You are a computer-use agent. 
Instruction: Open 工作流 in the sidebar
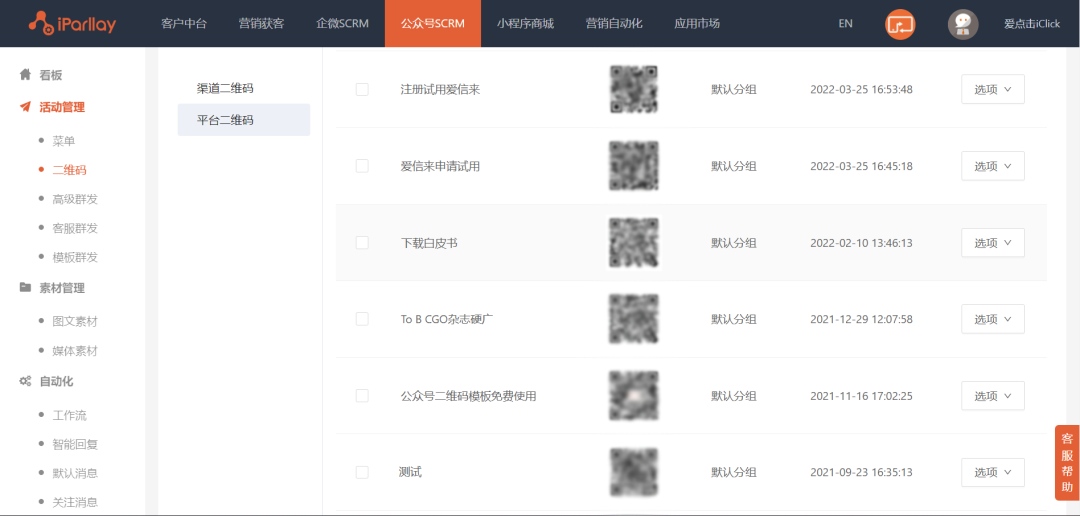click(x=70, y=415)
